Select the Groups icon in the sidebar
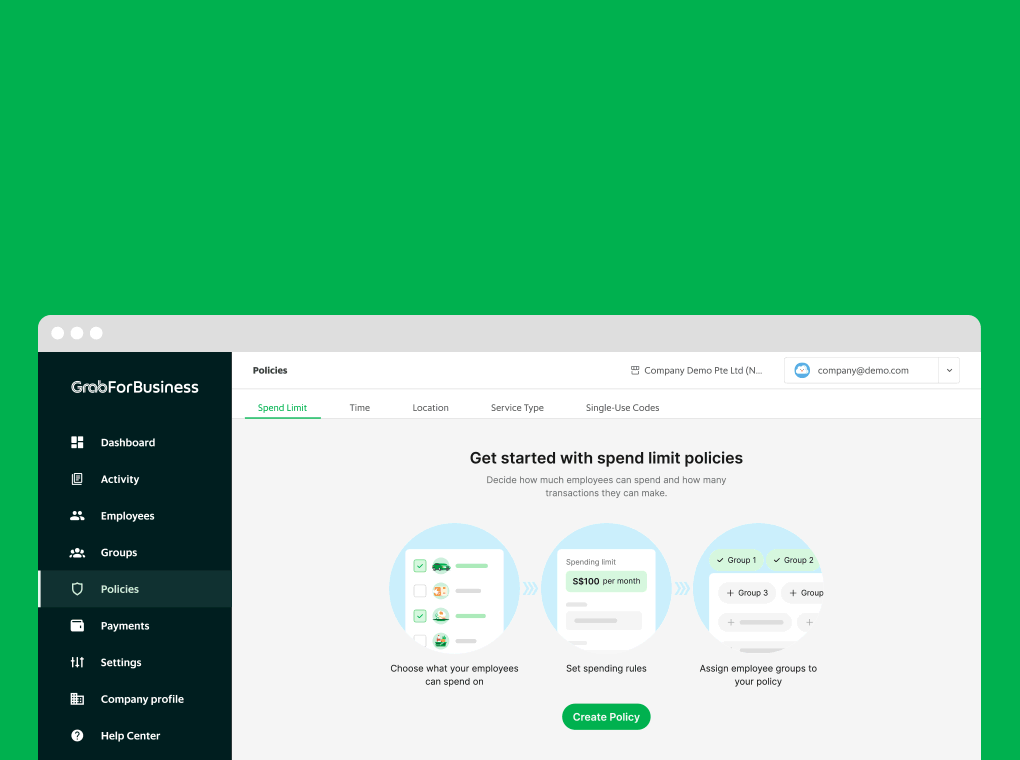This screenshot has height=760, width=1020. pos(77,552)
